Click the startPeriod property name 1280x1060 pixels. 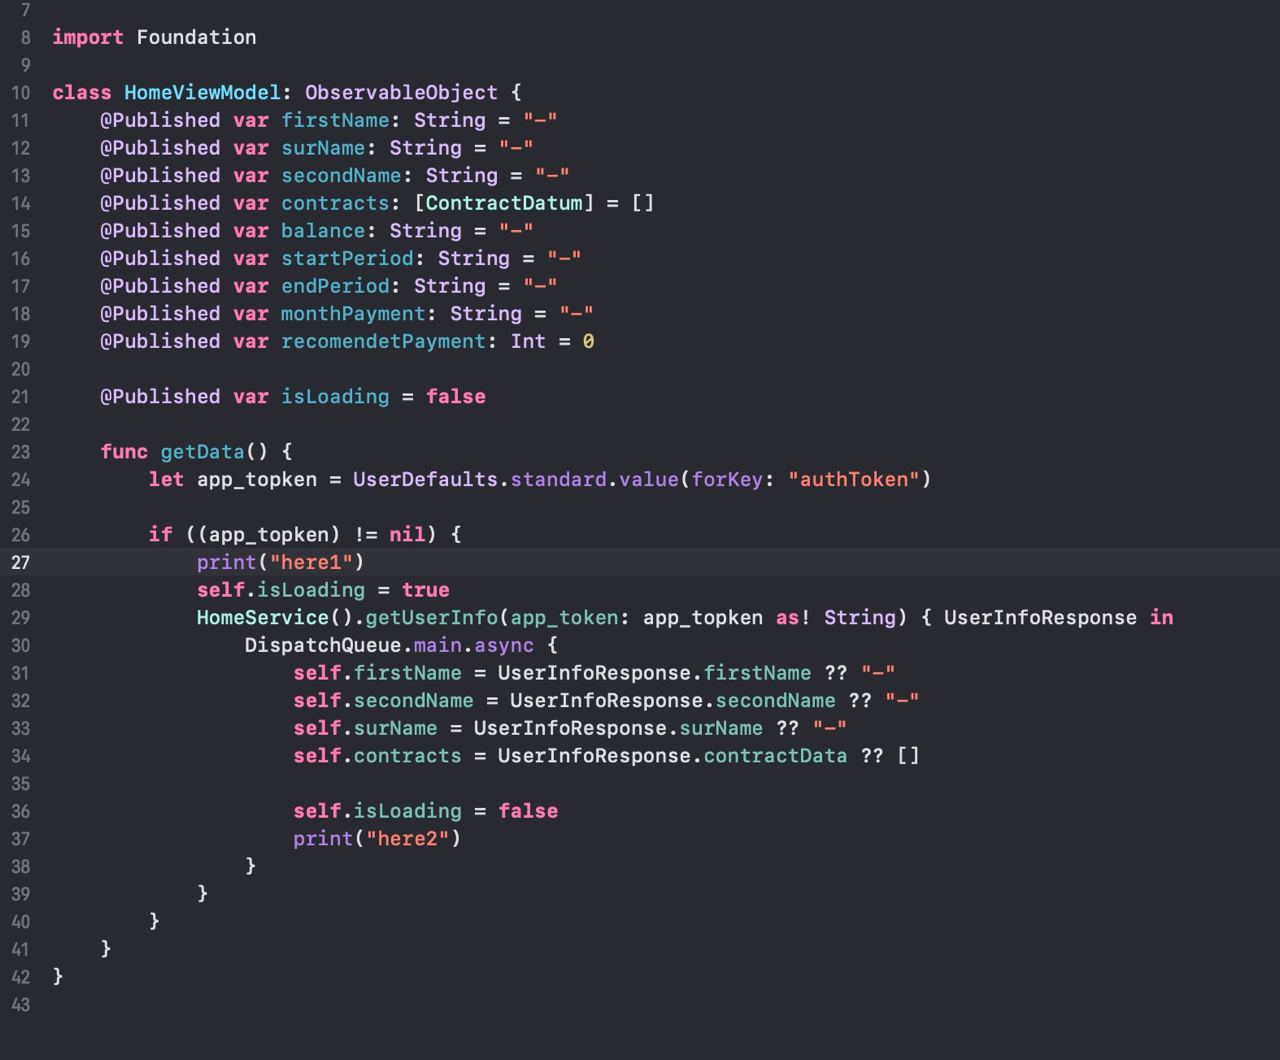347,258
